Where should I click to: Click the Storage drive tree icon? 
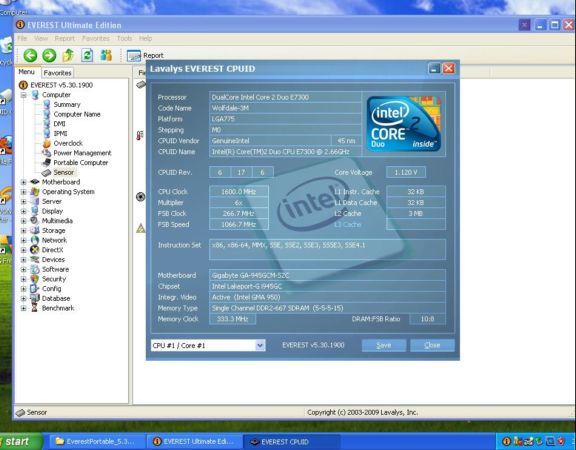point(35,230)
